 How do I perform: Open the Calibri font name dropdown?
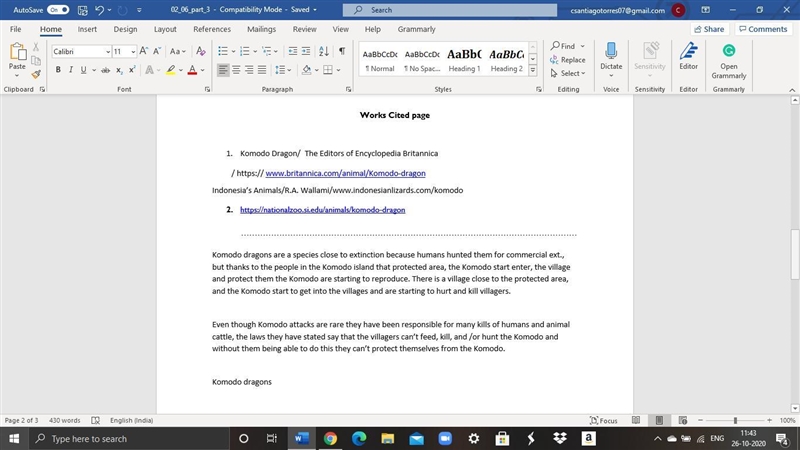[x=108, y=52]
